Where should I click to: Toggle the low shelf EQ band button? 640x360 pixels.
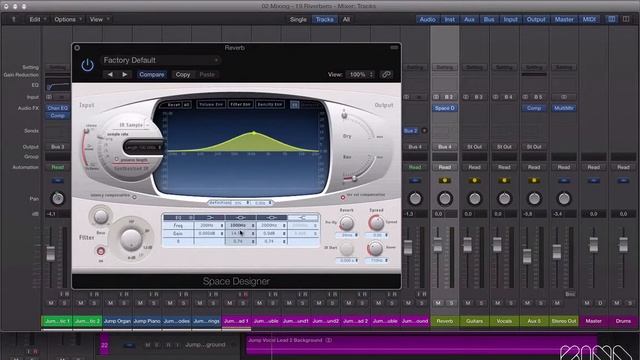[x=210, y=218]
